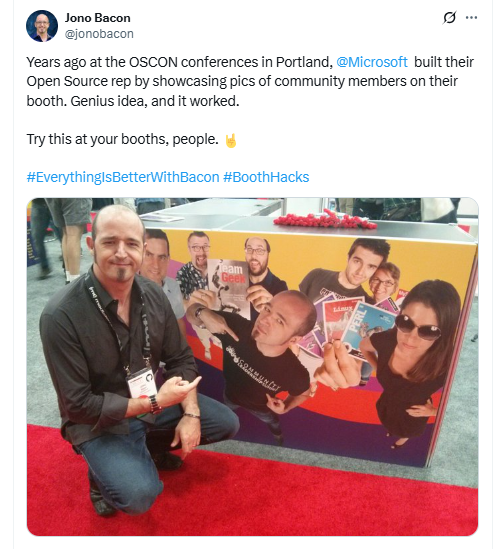The height and width of the screenshot is (549, 500).
Task: Click the Team Geek book in photo
Action: tap(229, 285)
